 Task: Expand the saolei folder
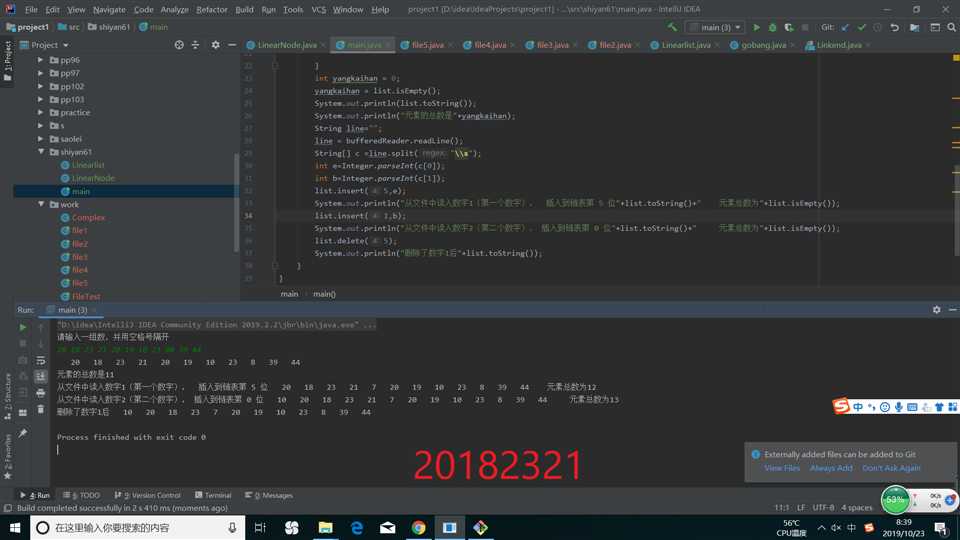(40, 139)
